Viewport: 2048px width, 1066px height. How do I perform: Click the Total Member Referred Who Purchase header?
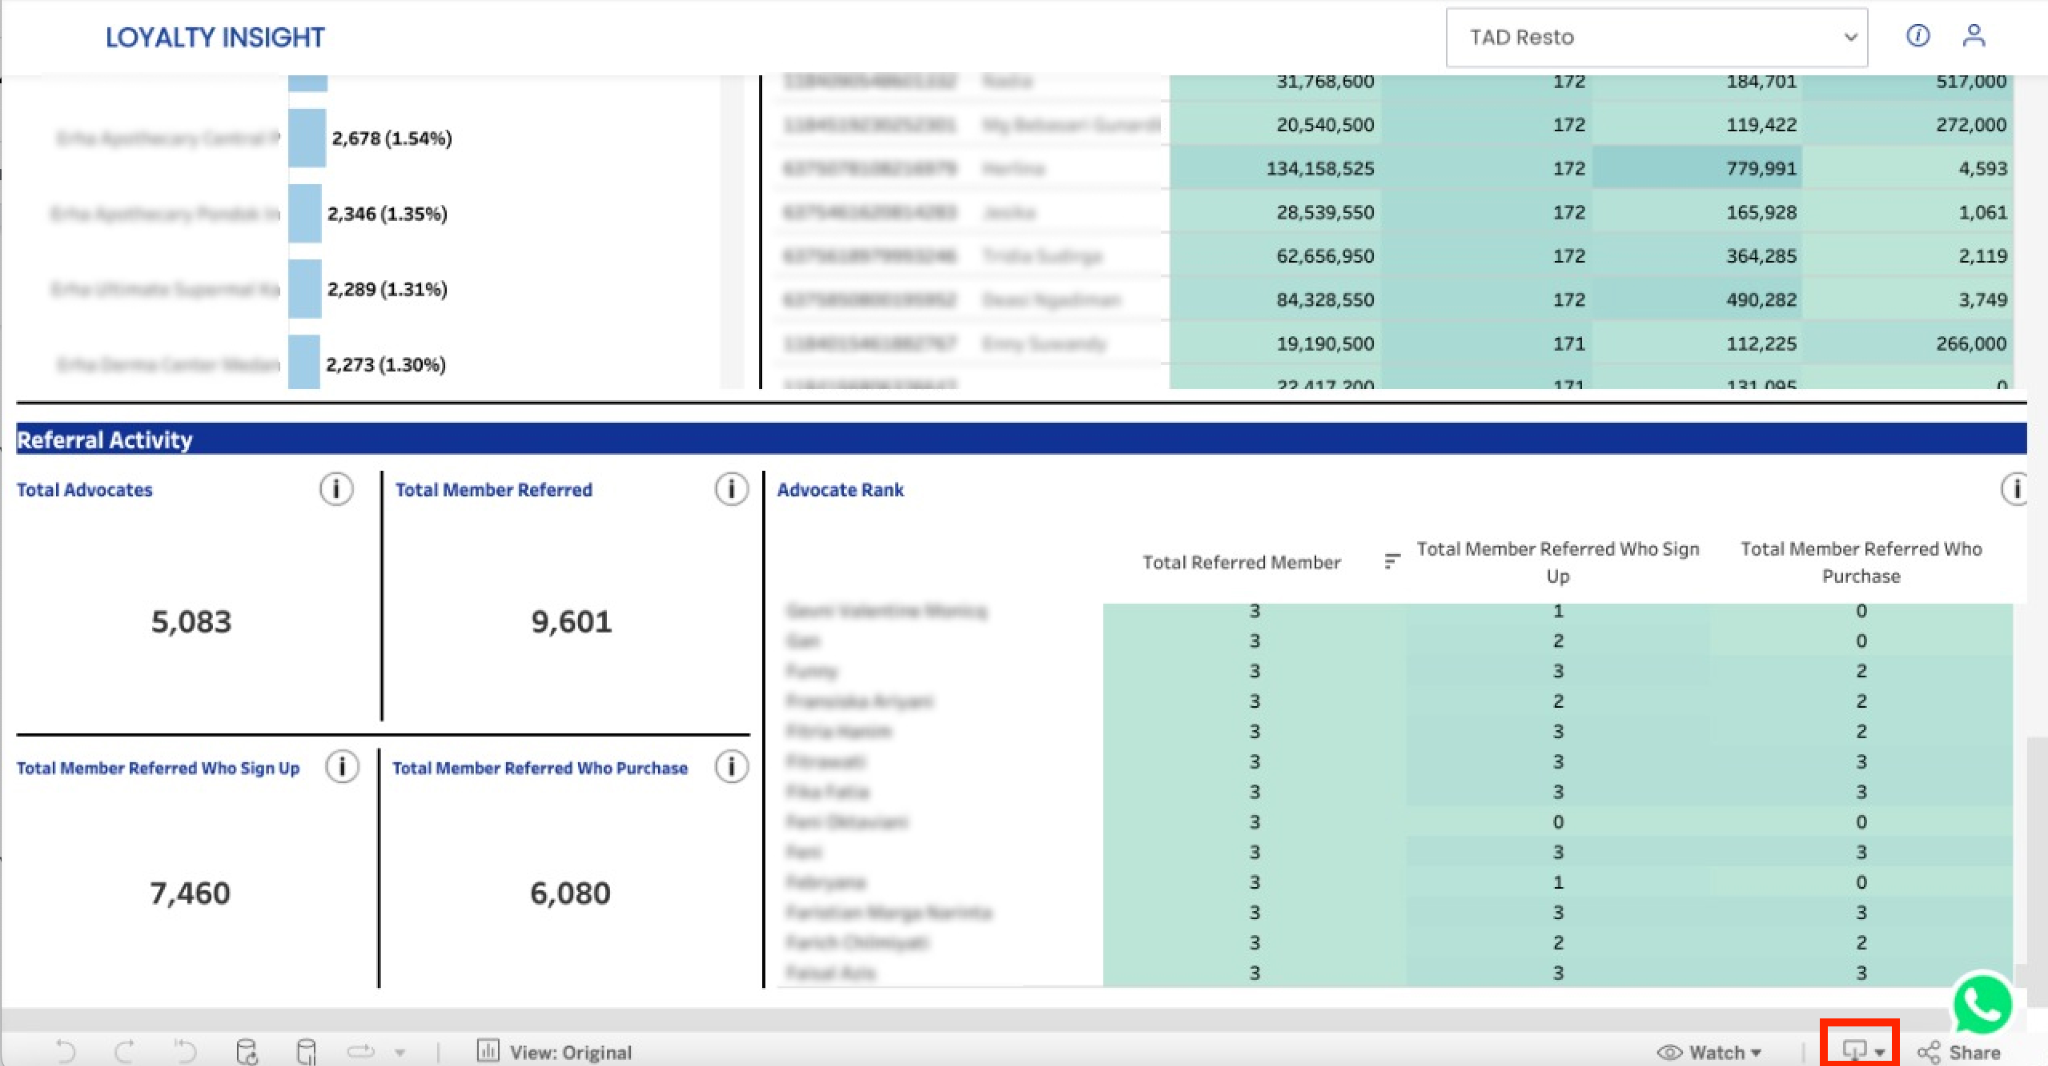(1860, 562)
